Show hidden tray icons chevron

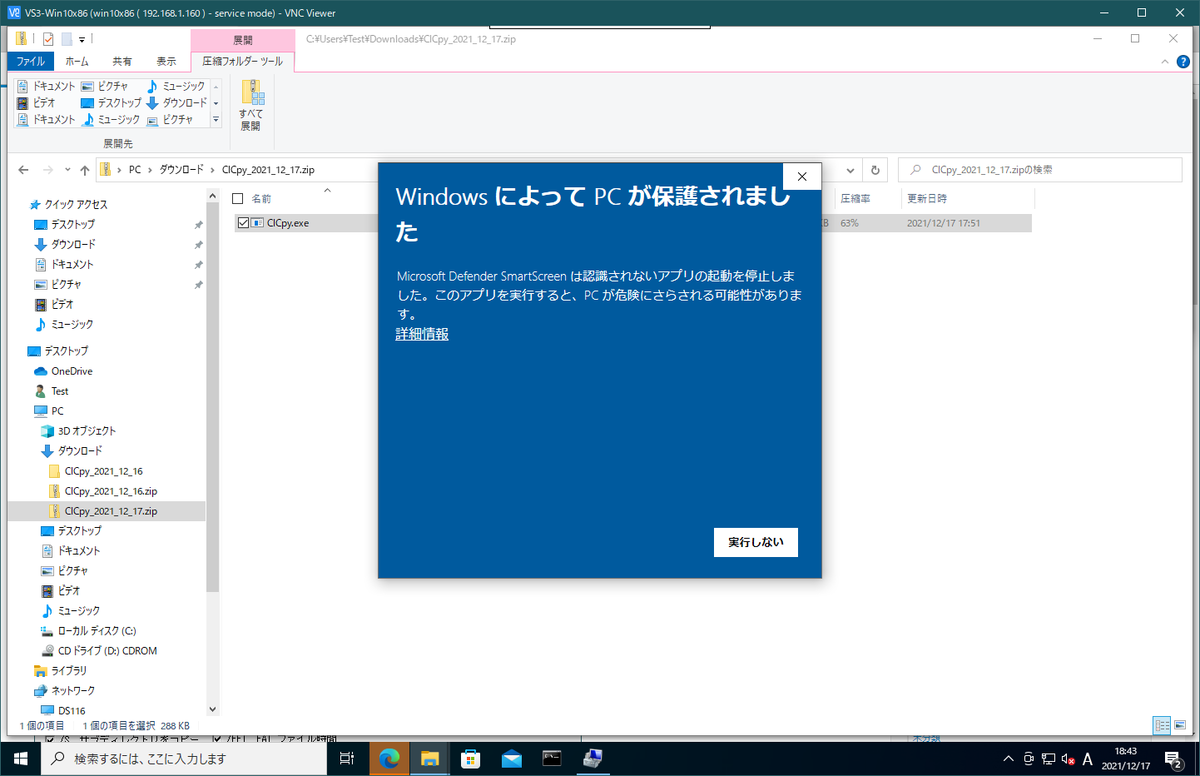click(1007, 759)
